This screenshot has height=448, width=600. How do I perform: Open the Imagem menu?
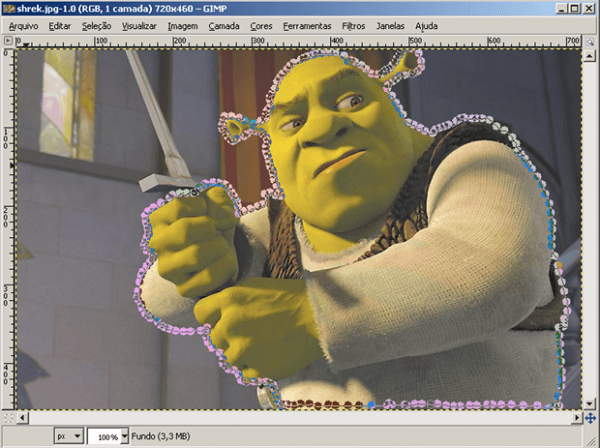183,26
